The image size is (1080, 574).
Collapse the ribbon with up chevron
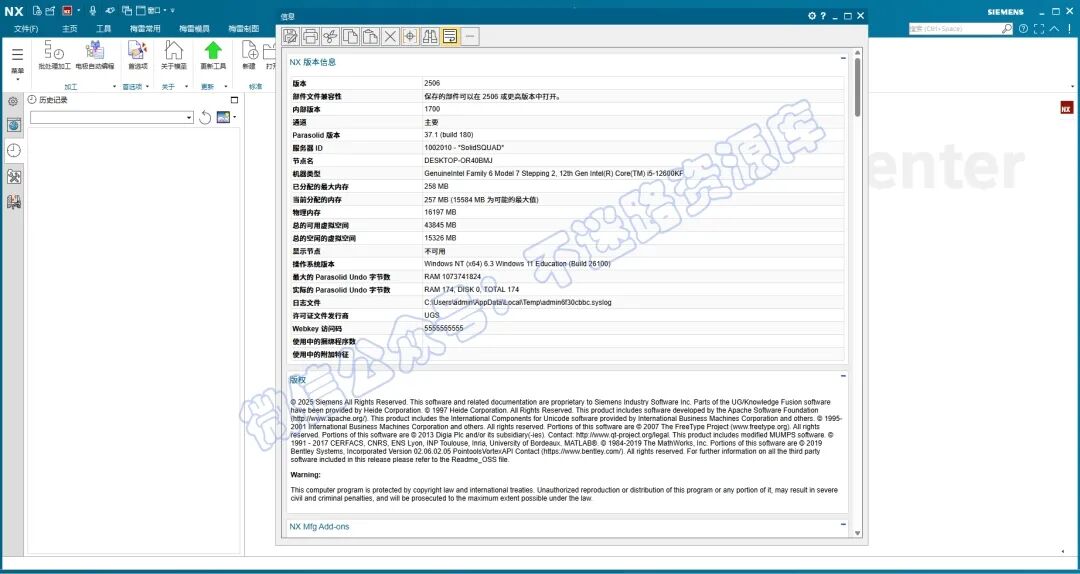point(1054,29)
